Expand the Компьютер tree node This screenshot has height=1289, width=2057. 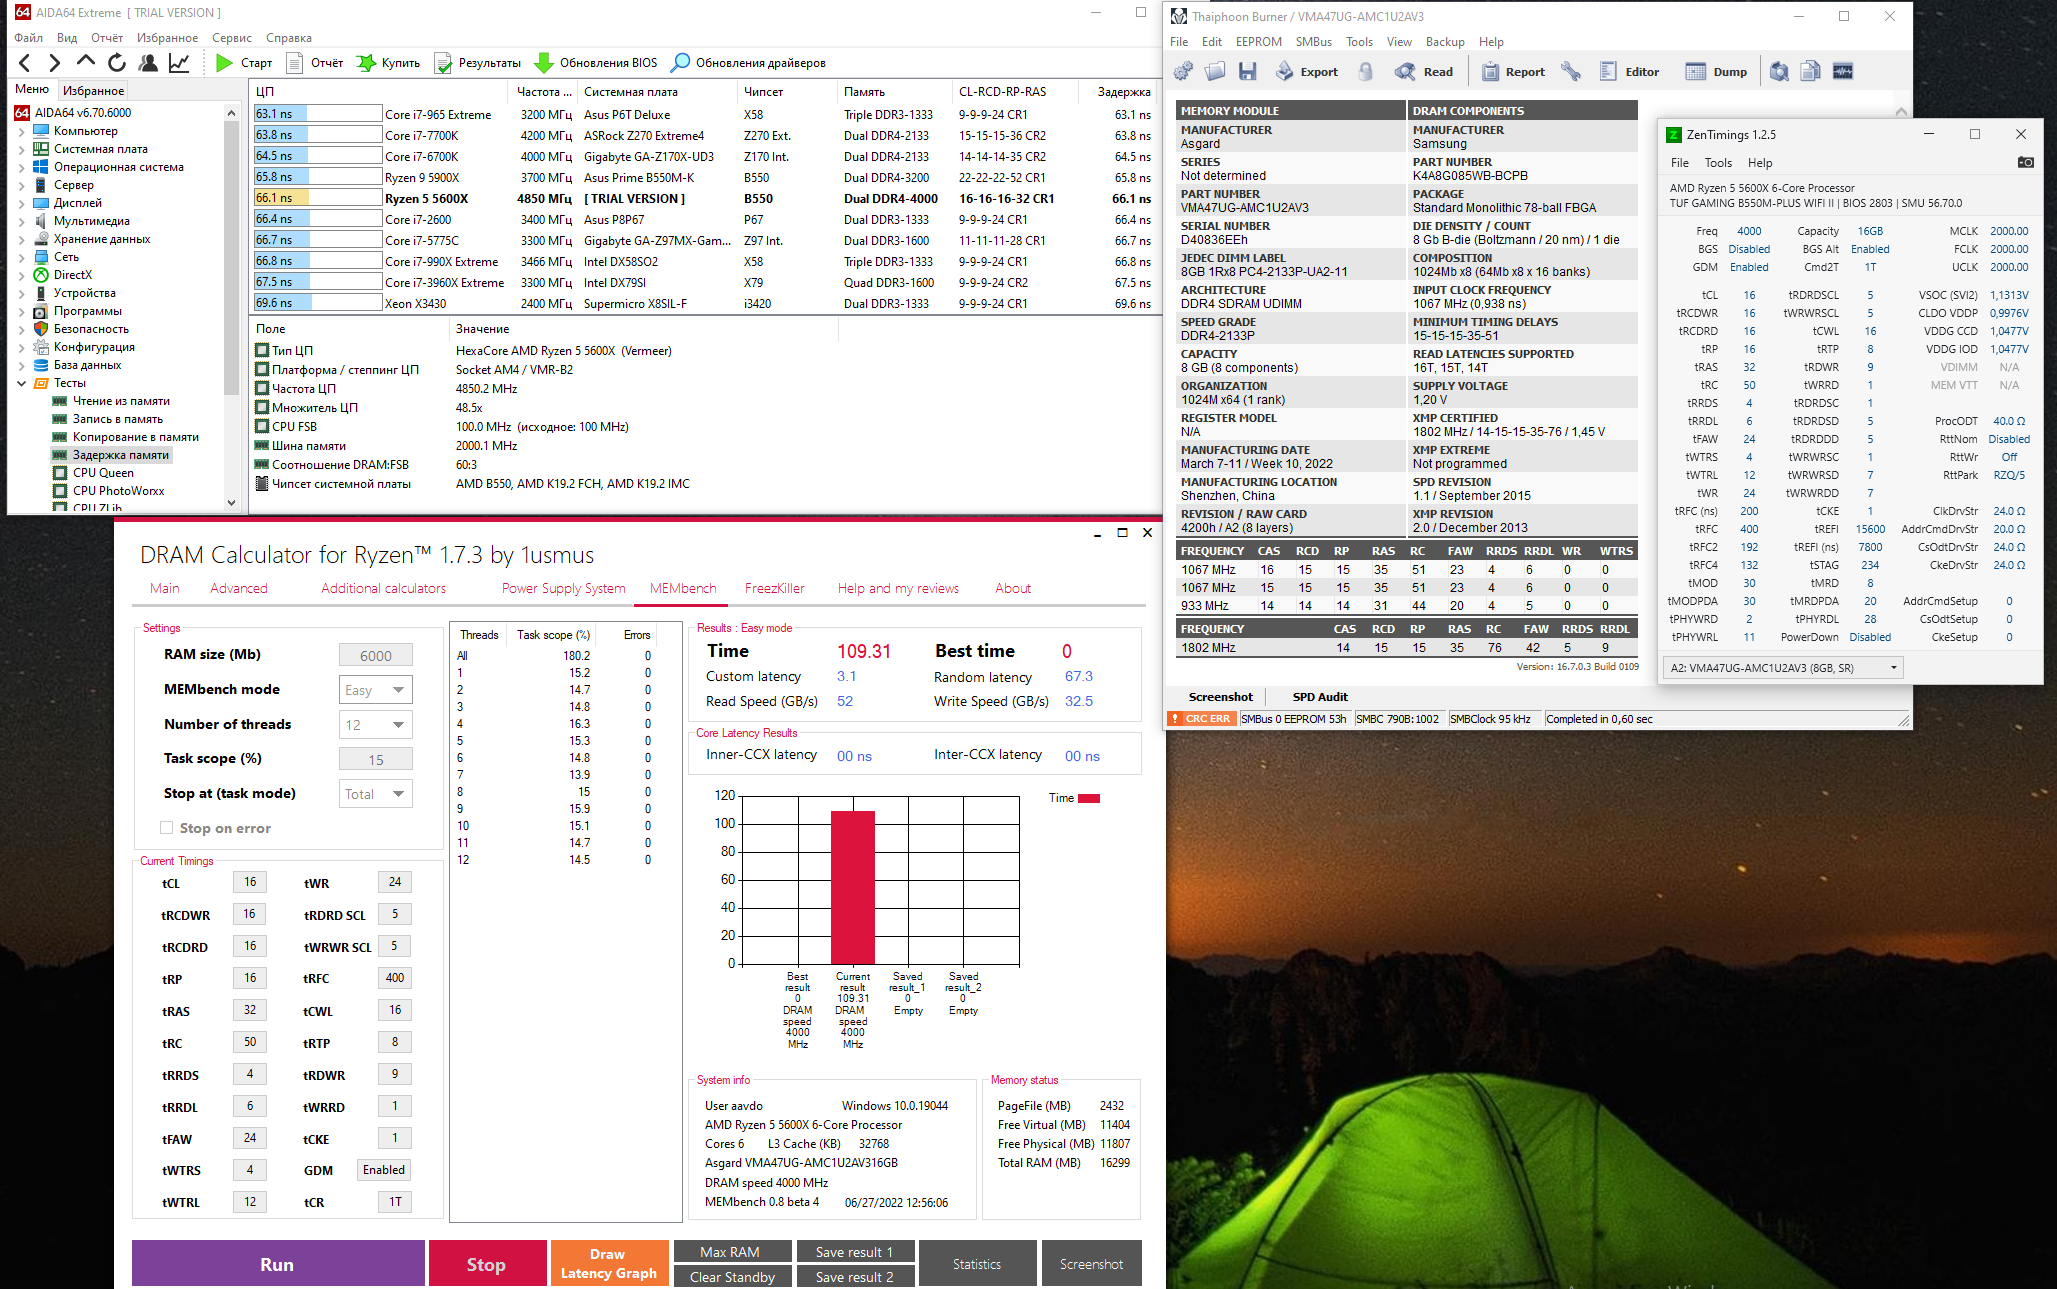[22, 132]
